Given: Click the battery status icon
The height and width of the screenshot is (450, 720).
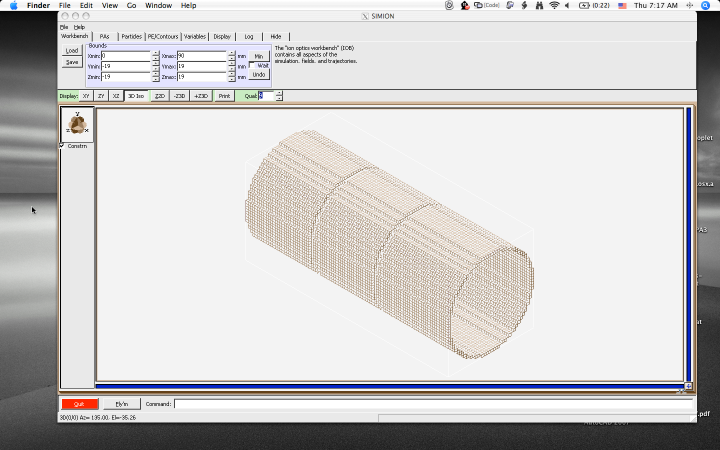Looking at the screenshot, I should tap(584, 6).
